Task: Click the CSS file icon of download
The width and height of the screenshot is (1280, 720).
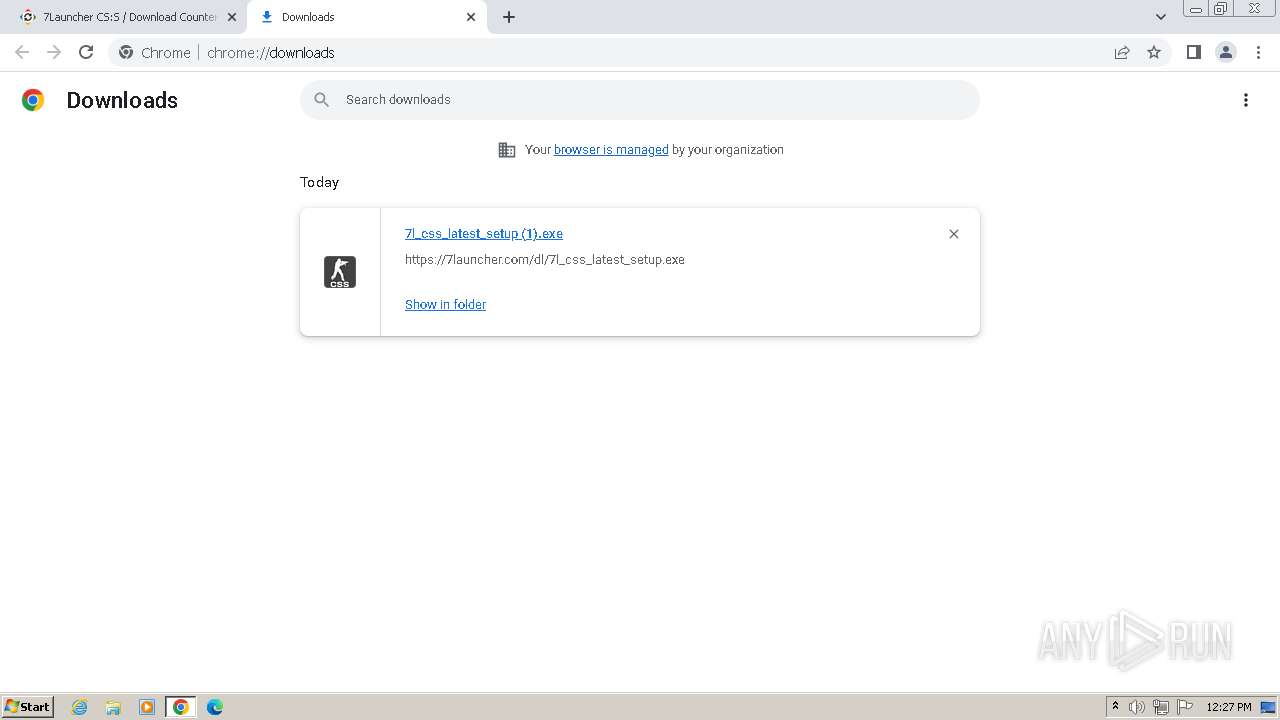Action: (340, 272)
